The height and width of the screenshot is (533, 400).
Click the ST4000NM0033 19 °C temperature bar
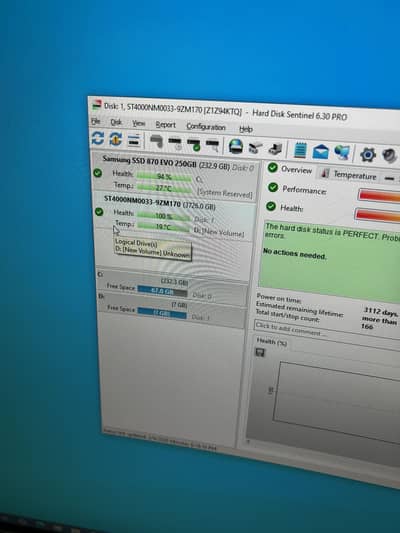[x=164, y=226]
